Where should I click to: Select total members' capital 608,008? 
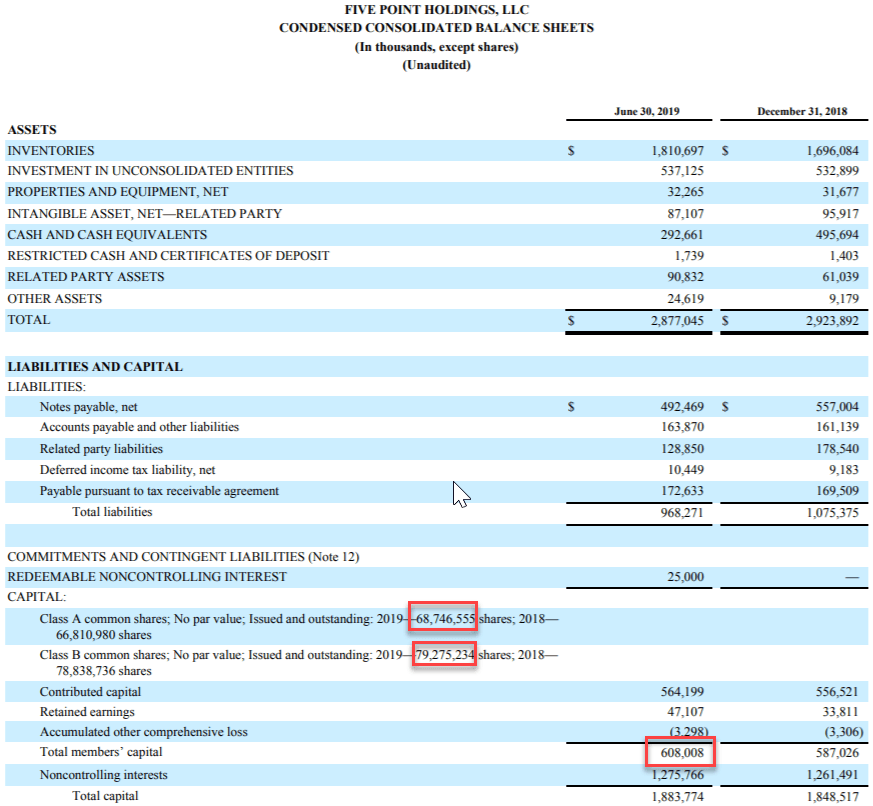tap(682, 753)
